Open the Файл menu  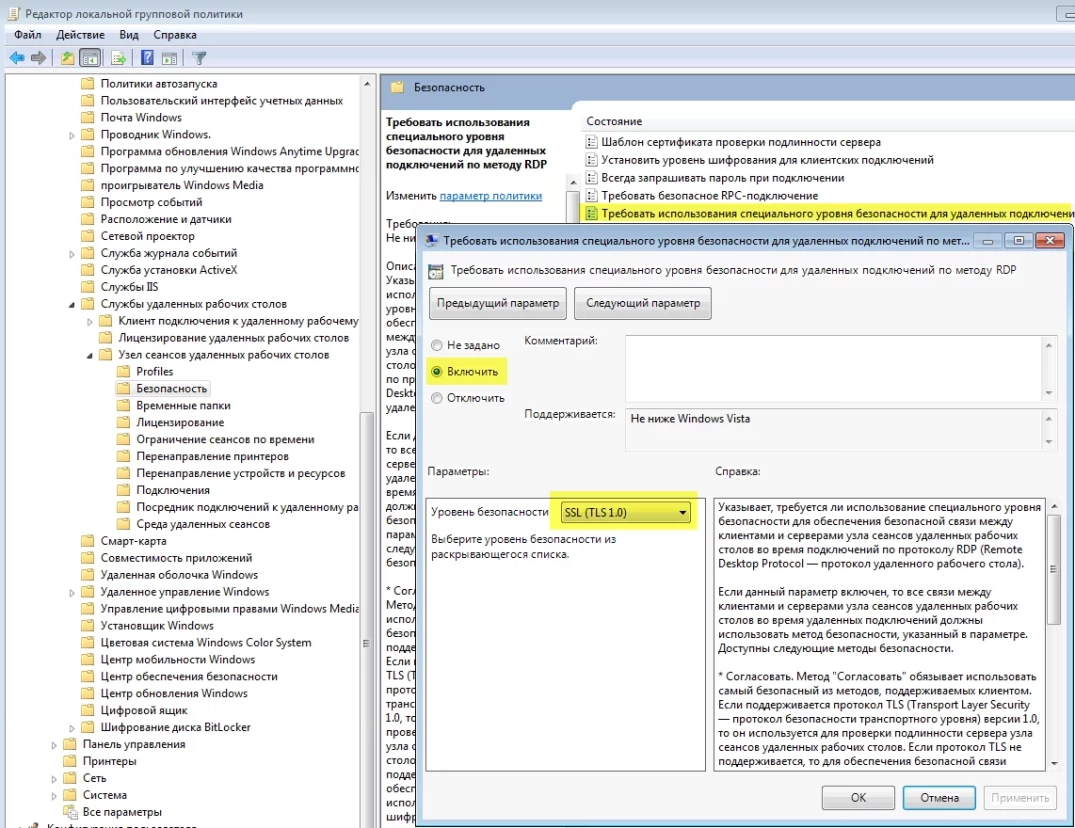pos(27,35)
